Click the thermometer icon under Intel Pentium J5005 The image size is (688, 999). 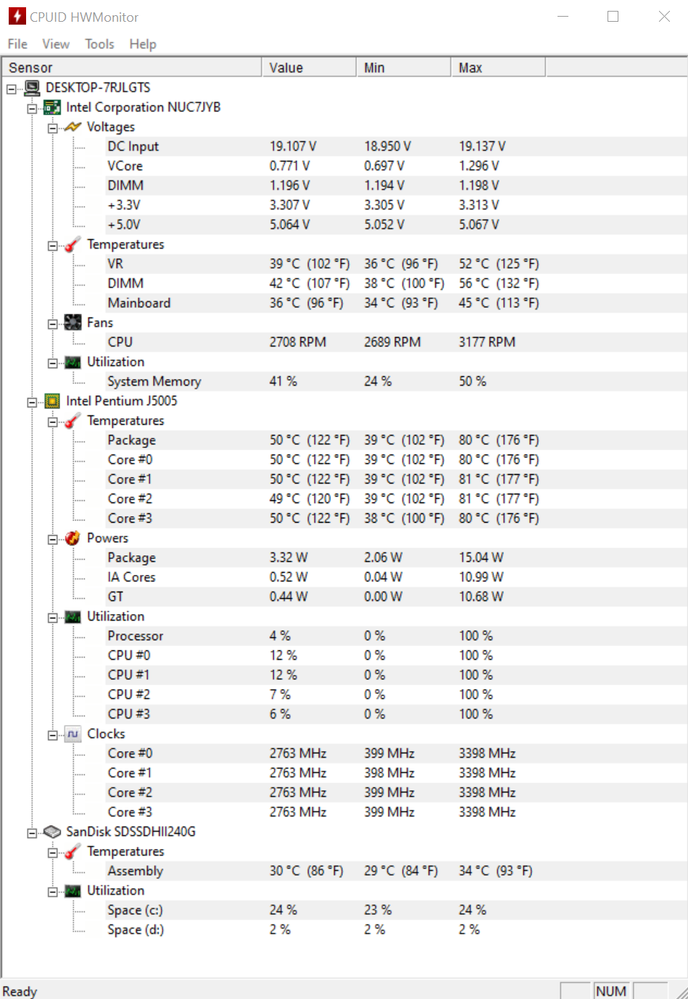click(x=73, y=420)
